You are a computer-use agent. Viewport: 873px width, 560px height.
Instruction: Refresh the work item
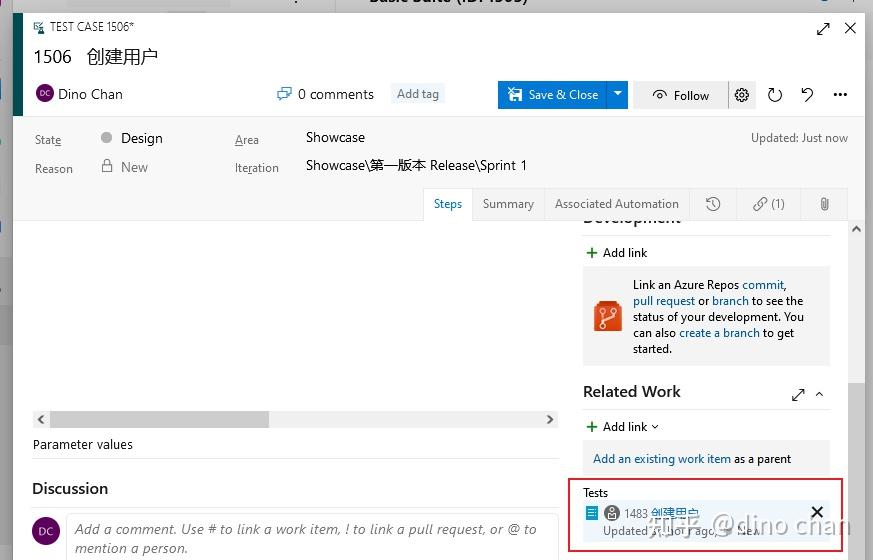click(x=774, y=95)
